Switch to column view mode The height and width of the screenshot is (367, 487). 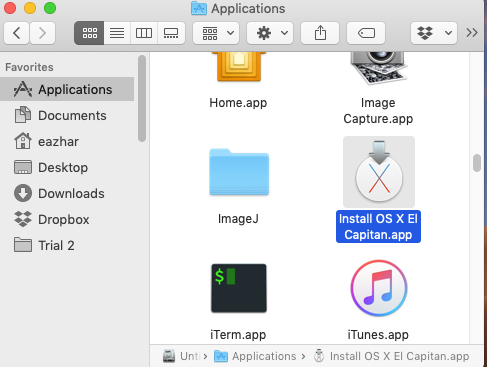144,33
